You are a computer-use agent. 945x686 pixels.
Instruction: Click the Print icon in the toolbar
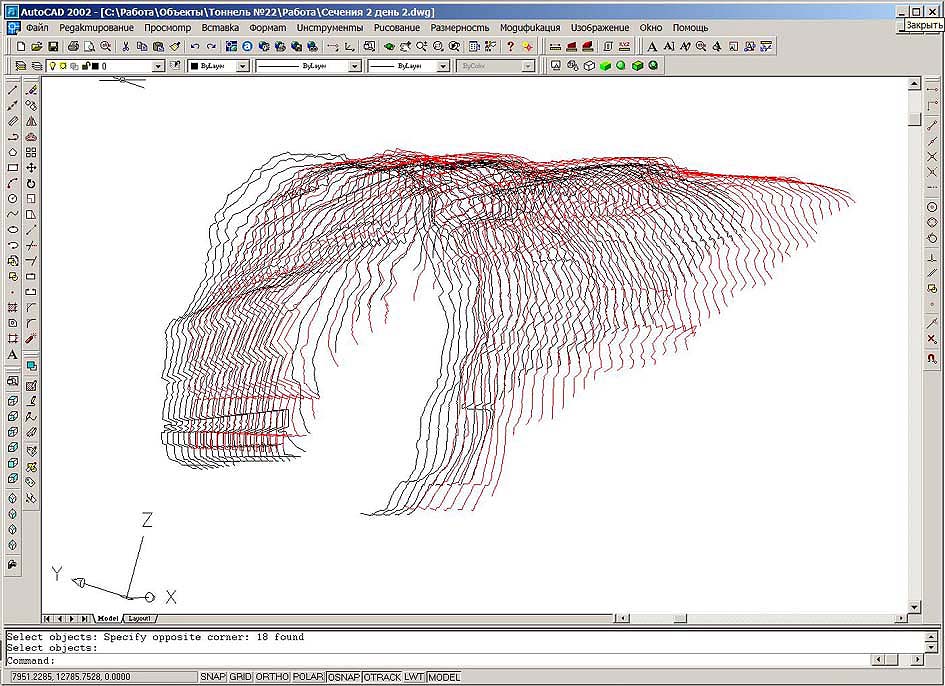tap(74, 46)
